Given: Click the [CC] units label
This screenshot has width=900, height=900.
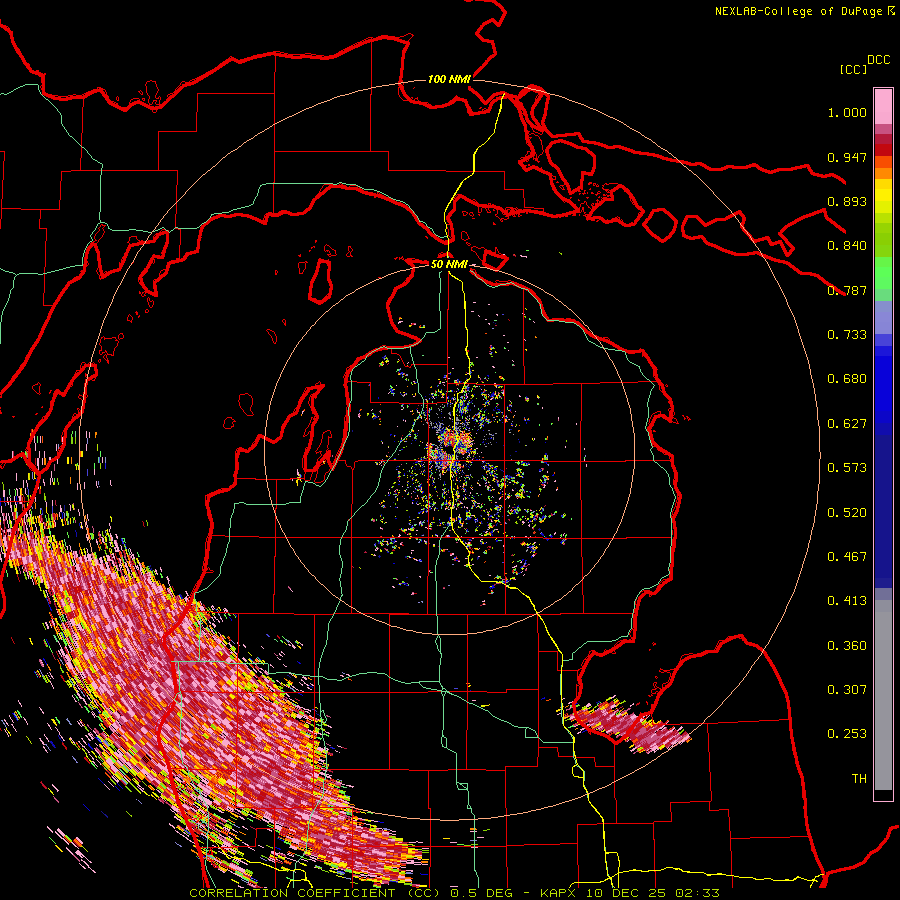Looking at the screenshot, I should 853,69.
